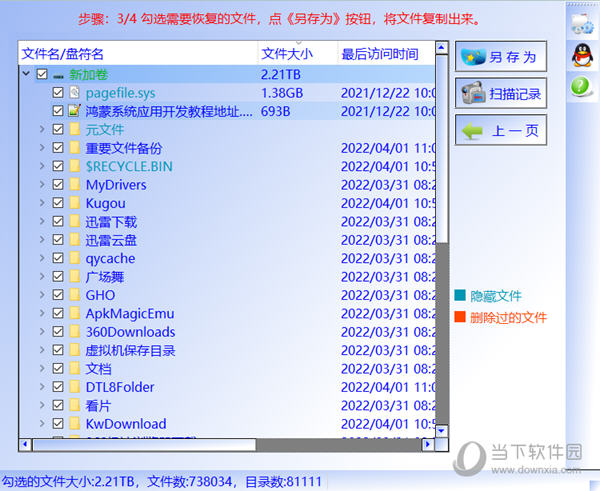The height and width of the screenshot is (491, 600).
Task: Click the pagefile.sys file icon
Action: [74, 93]
